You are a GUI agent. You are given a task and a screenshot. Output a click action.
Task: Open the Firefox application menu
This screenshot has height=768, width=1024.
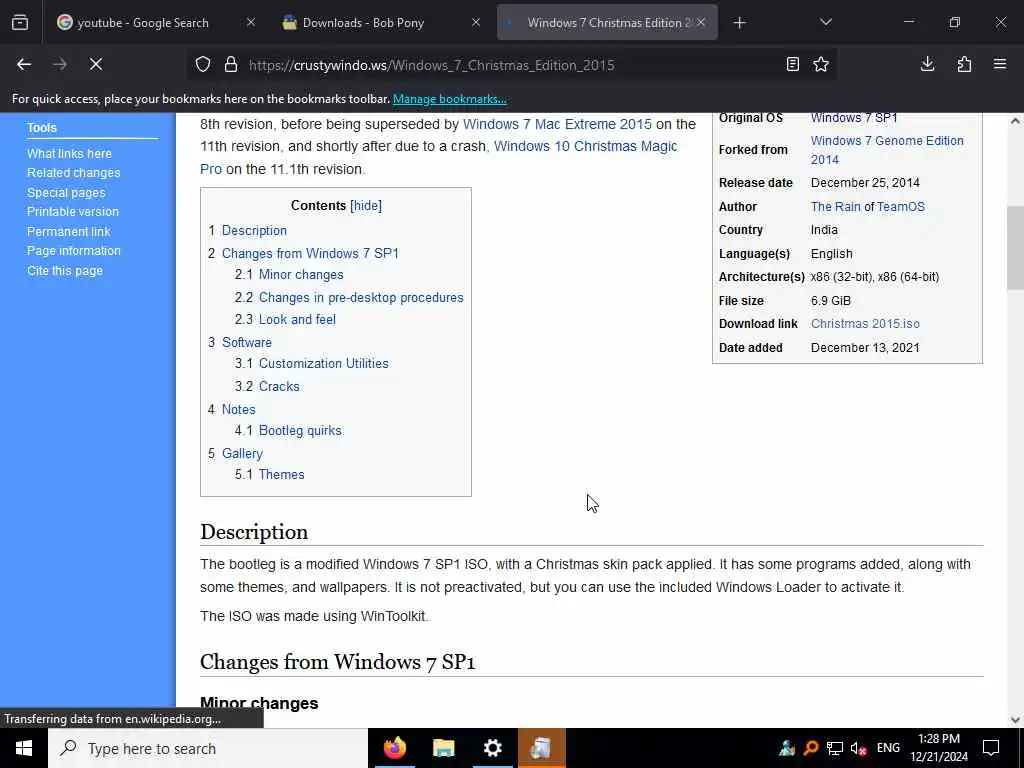(1000, 64)
